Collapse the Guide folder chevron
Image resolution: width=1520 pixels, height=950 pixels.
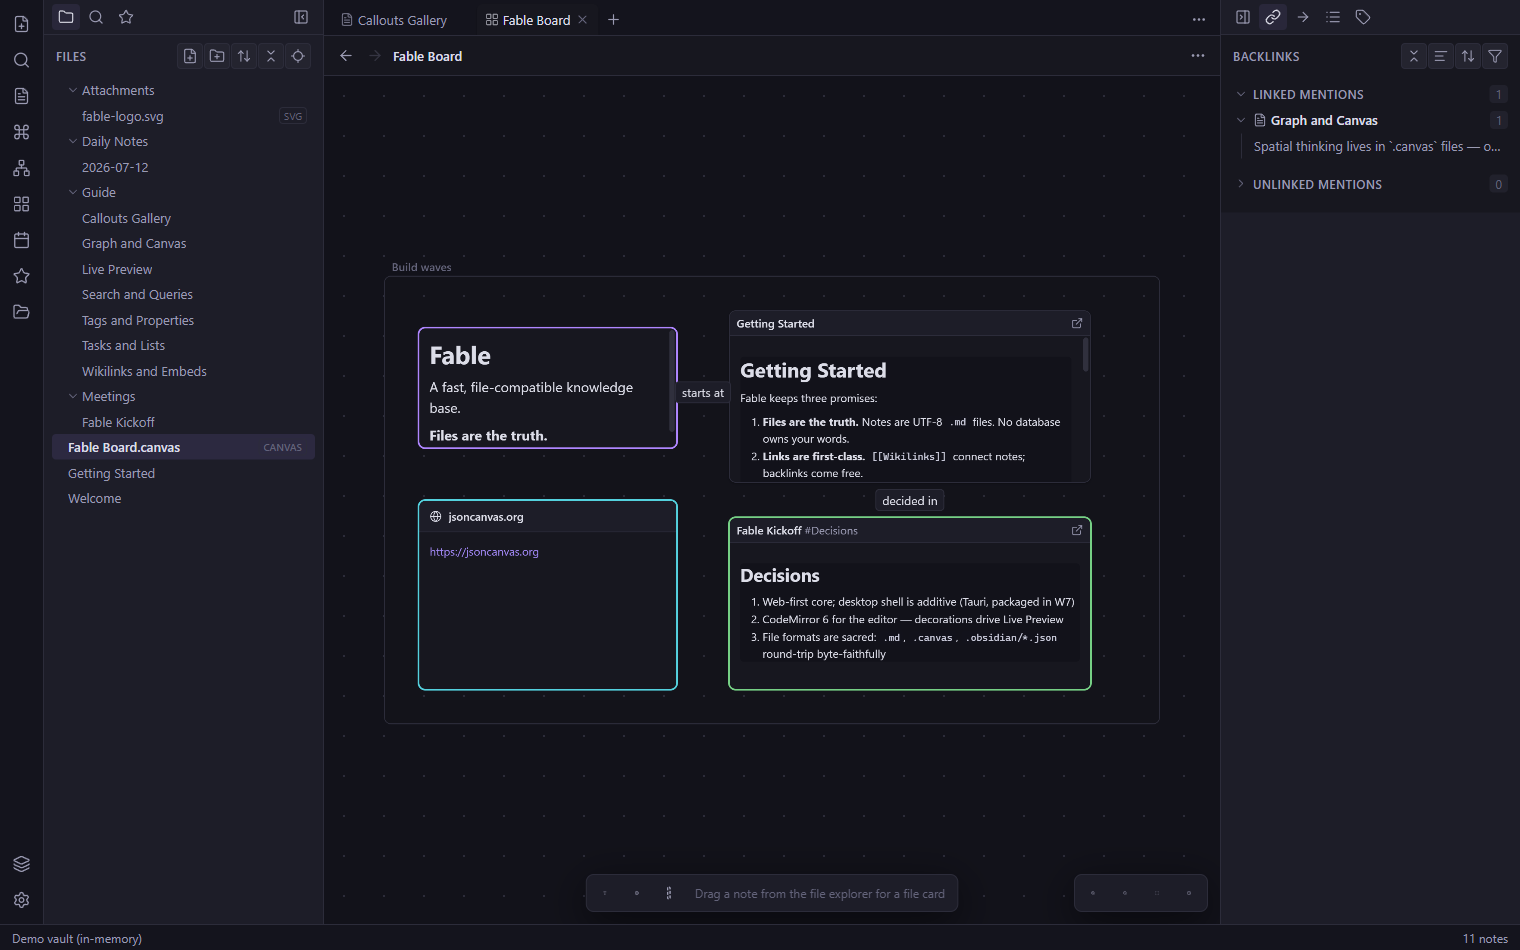coord(73,192)
